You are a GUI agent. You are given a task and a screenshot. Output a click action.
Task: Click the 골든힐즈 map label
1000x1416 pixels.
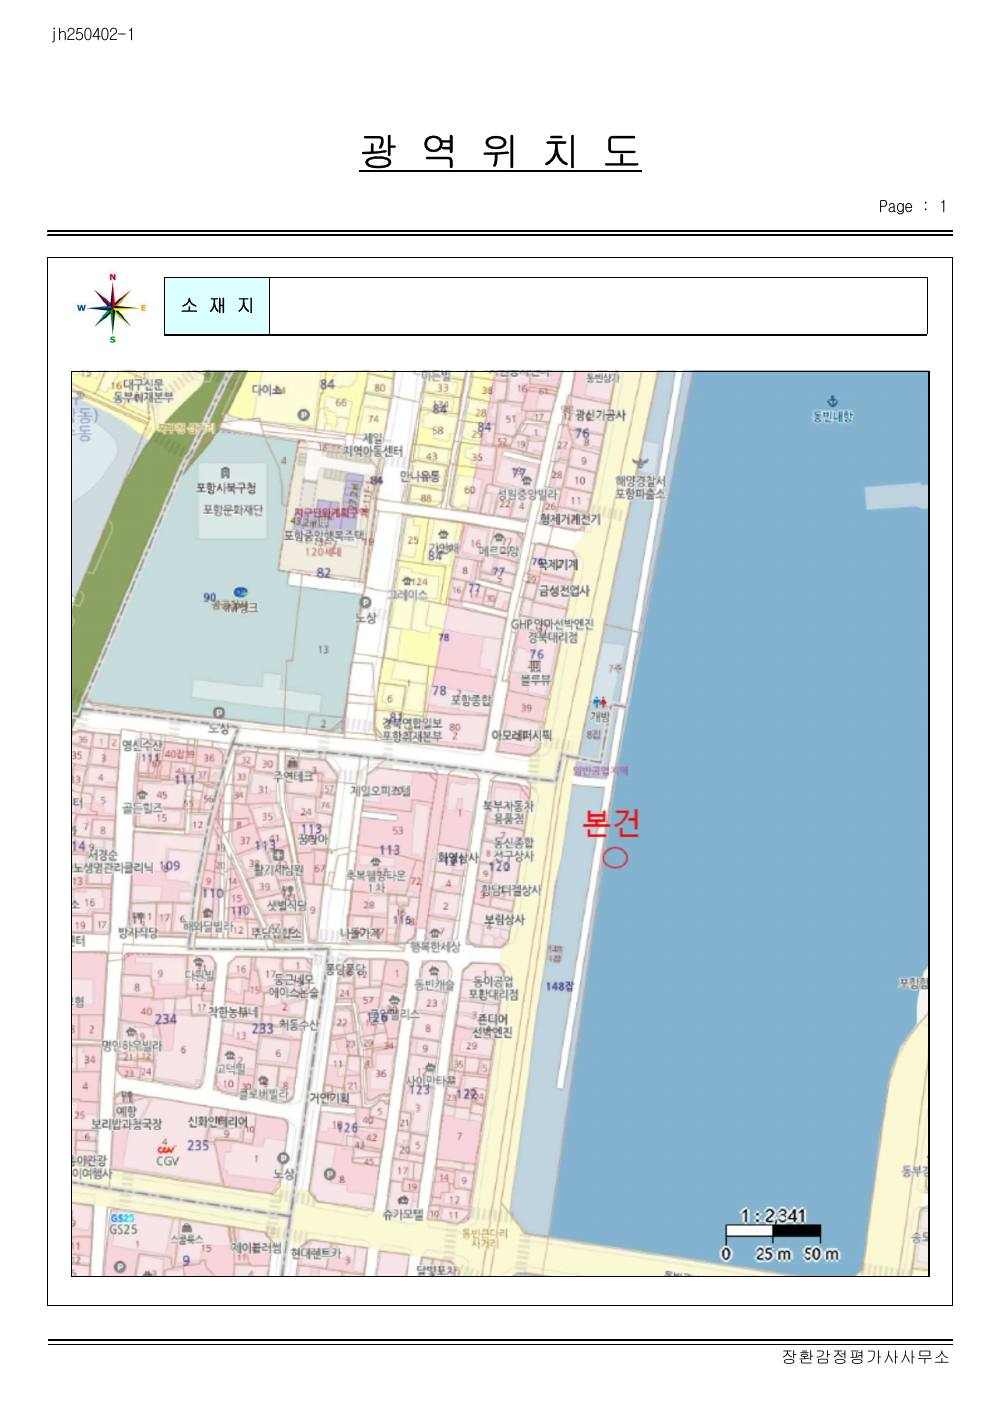tap(144, 807)
